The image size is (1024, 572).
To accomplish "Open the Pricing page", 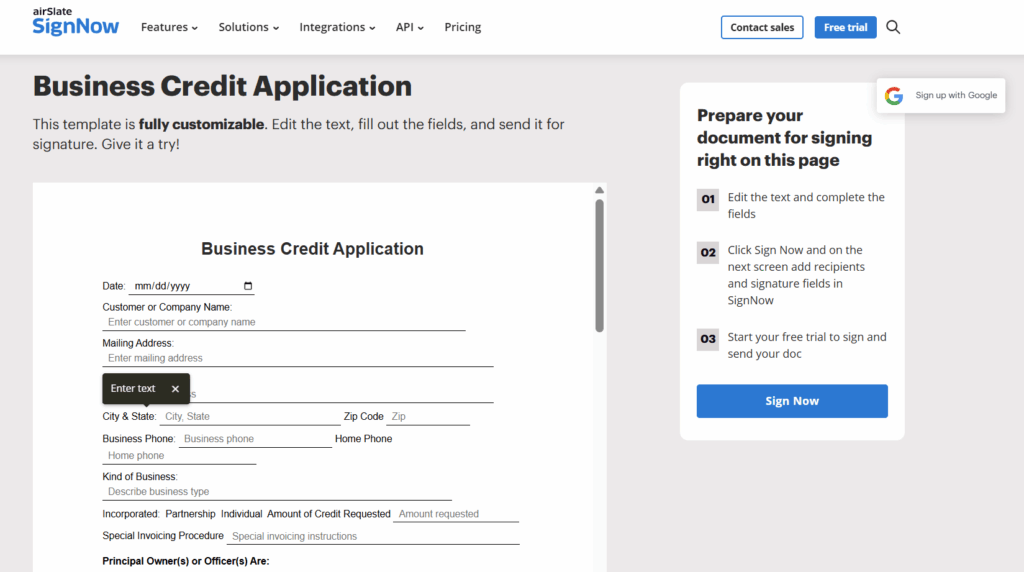I will click(x=462, y=27).
